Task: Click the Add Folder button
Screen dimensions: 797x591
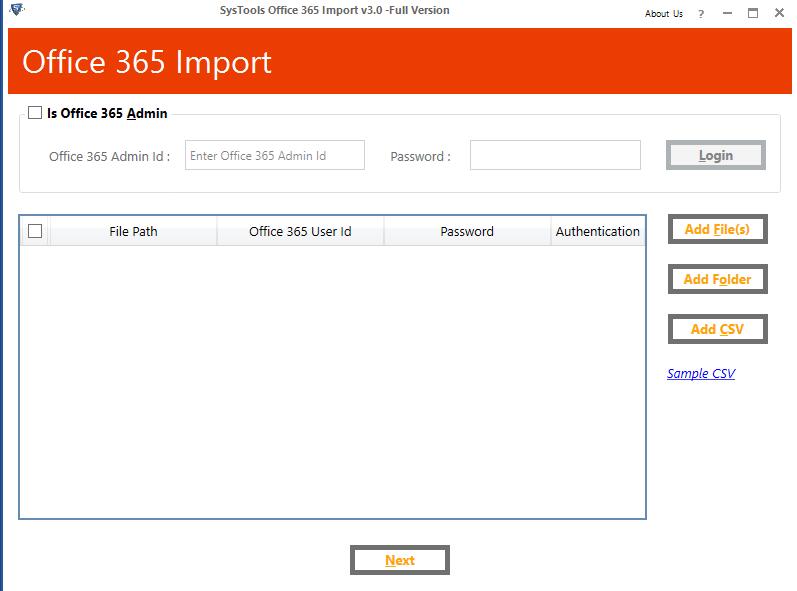Action: click(717, 279)
